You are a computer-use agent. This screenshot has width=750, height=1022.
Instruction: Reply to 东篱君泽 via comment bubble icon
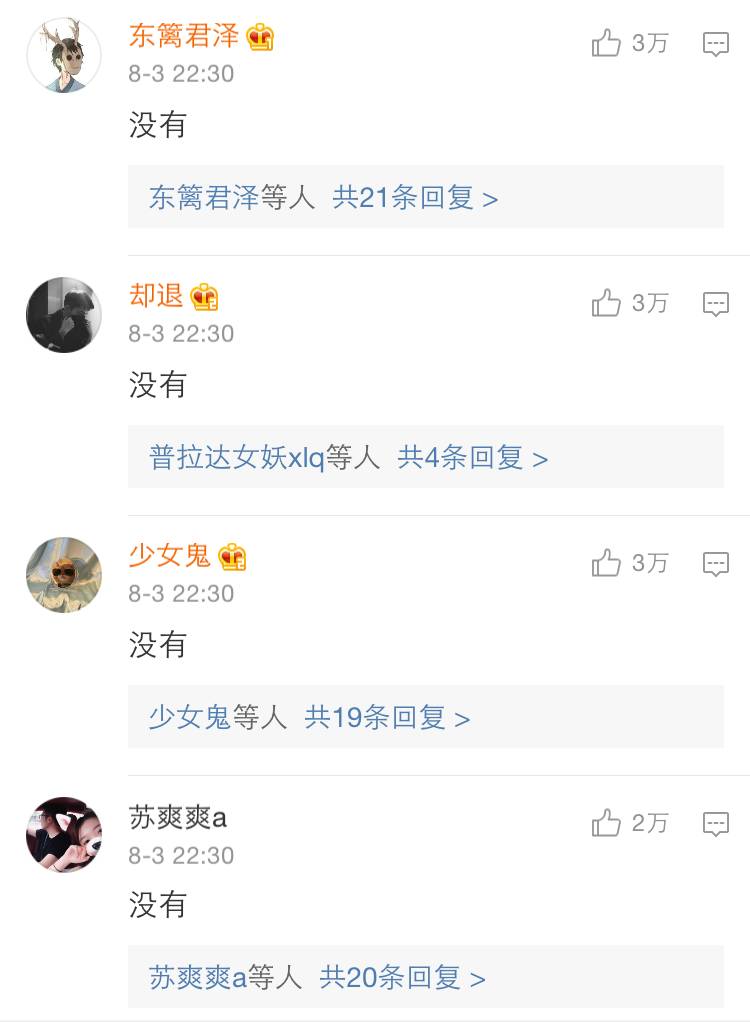tap(715, 44)
